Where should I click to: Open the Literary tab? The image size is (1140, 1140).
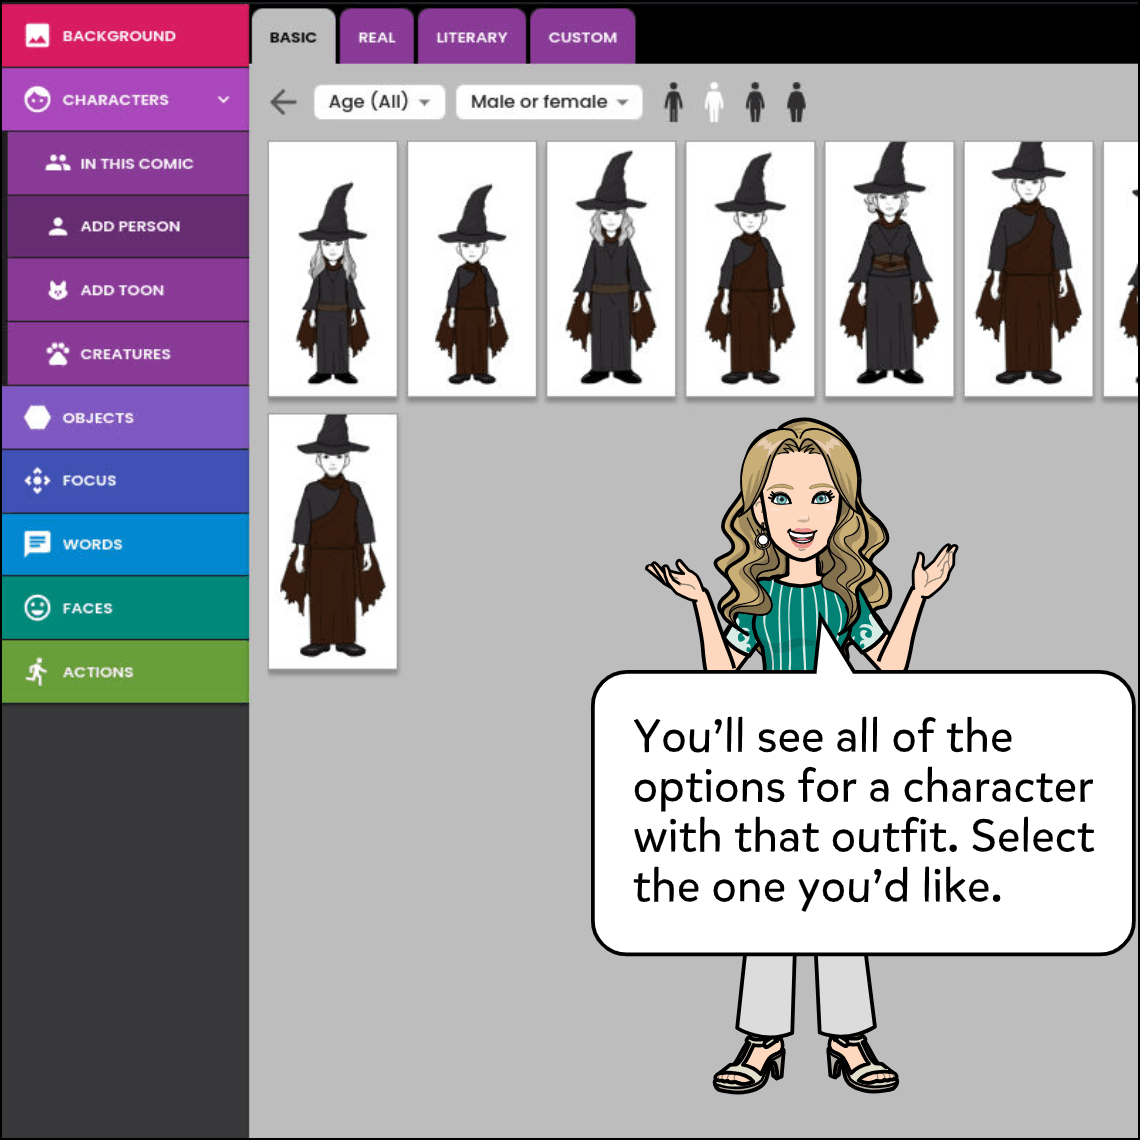pyautogui.click(x=471, y=36)
